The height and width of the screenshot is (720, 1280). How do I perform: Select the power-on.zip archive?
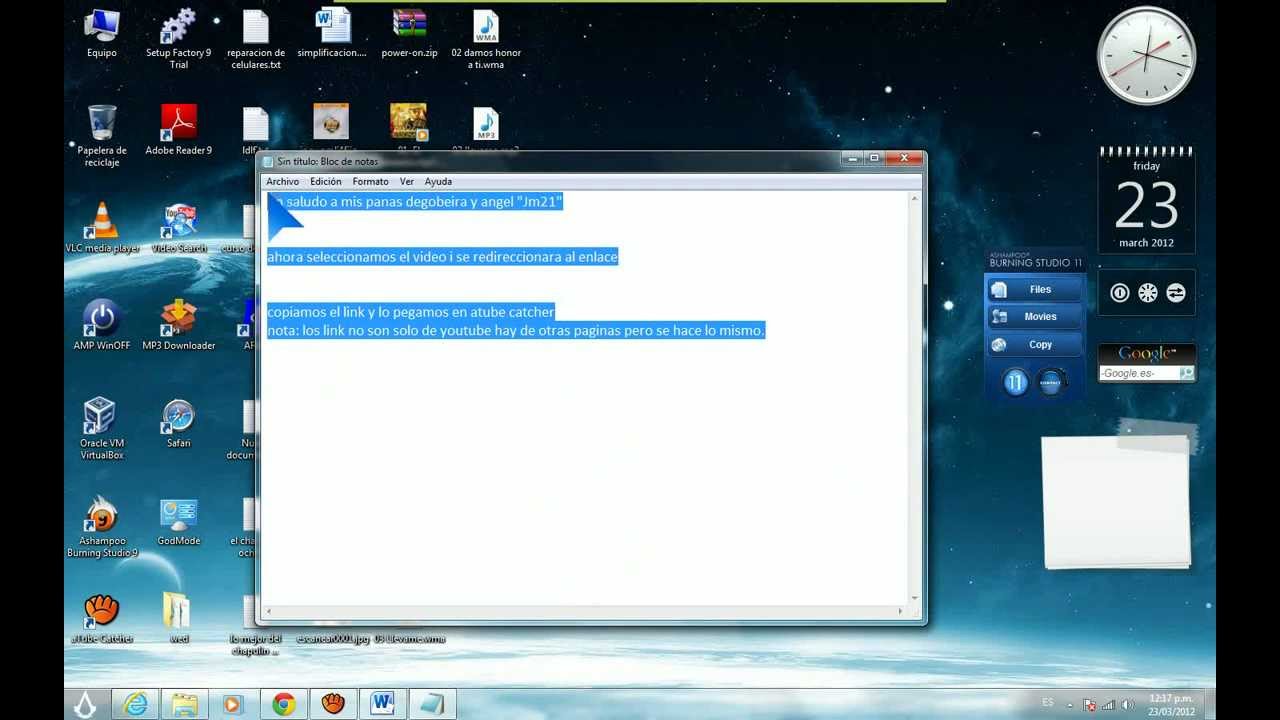[x=409, y=34]
